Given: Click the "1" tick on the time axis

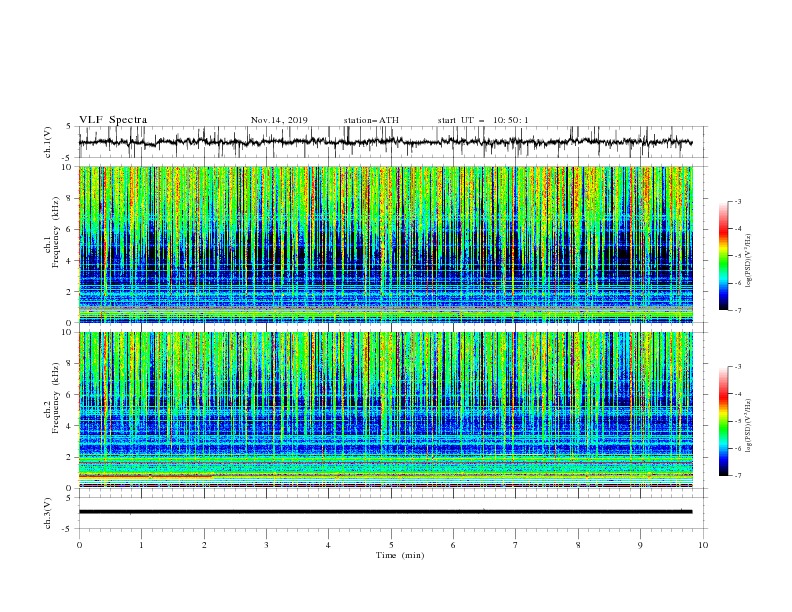Looking at the screenshot, I should 141,545.
